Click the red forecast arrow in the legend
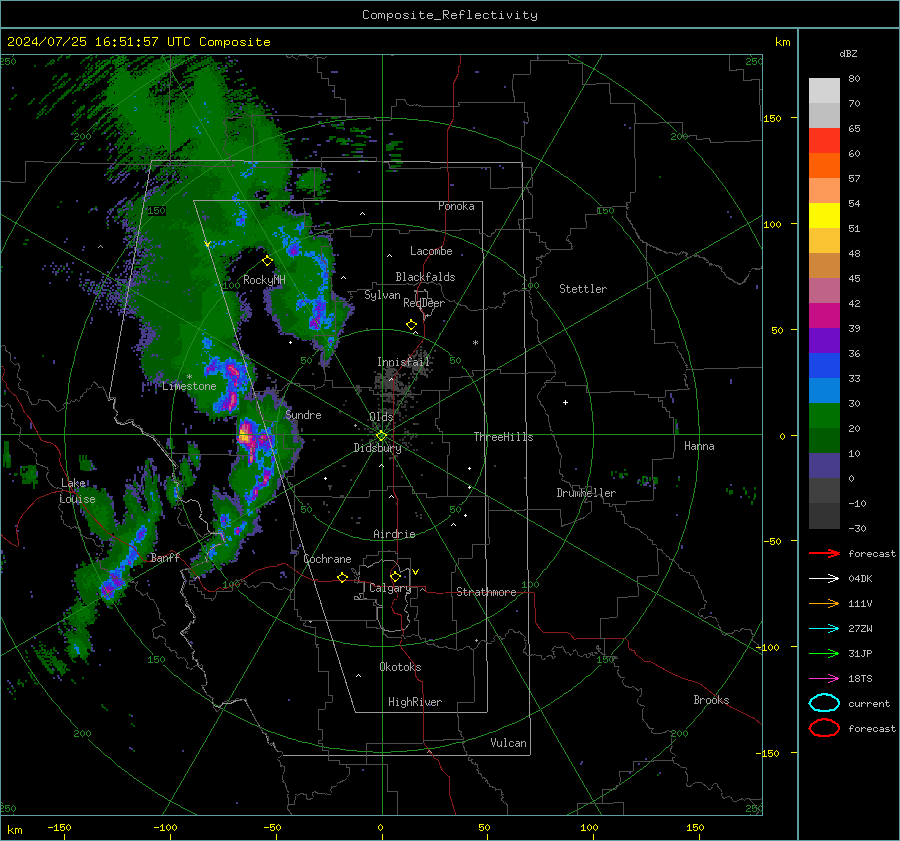The height and width of the screenshot is (841, 900). tap(824, 553)
